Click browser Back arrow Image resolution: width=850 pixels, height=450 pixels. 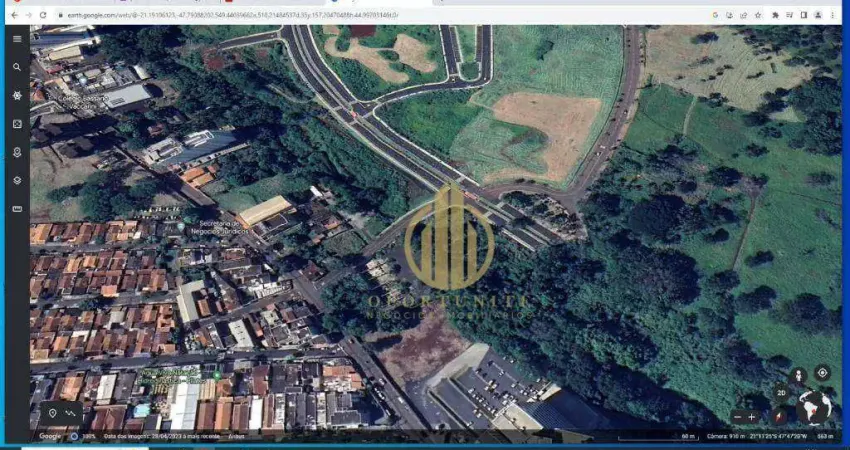15,15
